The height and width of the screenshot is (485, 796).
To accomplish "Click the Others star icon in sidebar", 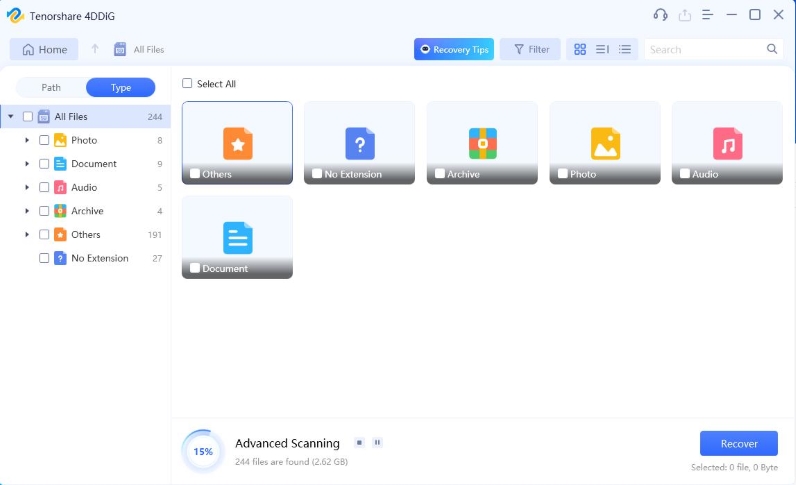I will click(60, 235).
